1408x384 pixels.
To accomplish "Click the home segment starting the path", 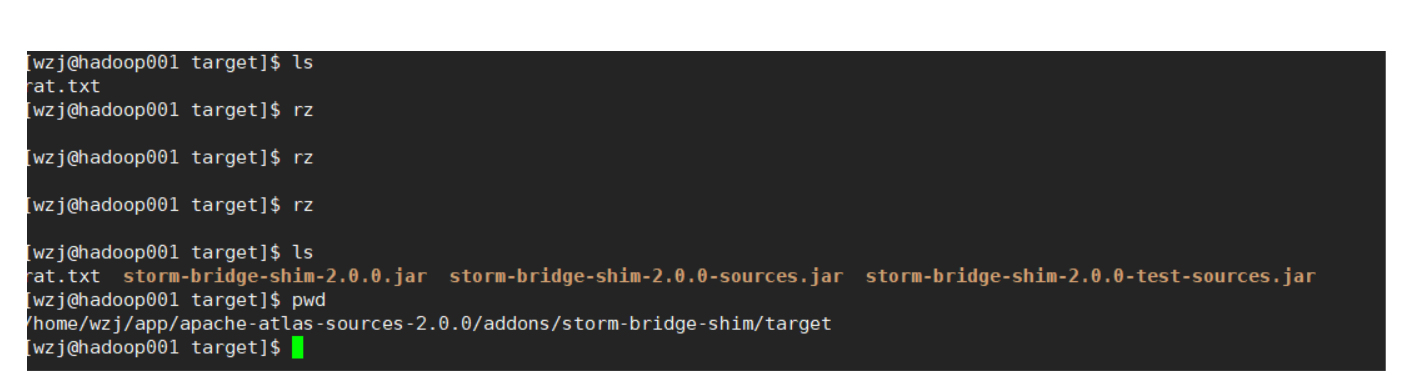I will point(59,324).
